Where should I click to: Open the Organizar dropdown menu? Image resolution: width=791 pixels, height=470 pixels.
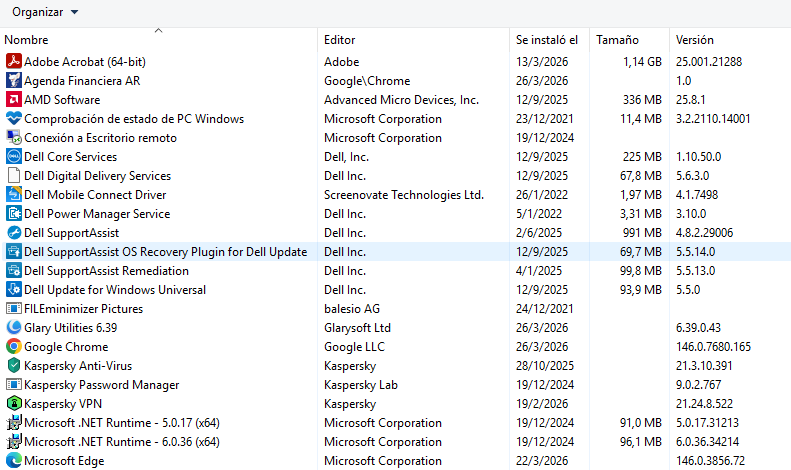(45, 12)
